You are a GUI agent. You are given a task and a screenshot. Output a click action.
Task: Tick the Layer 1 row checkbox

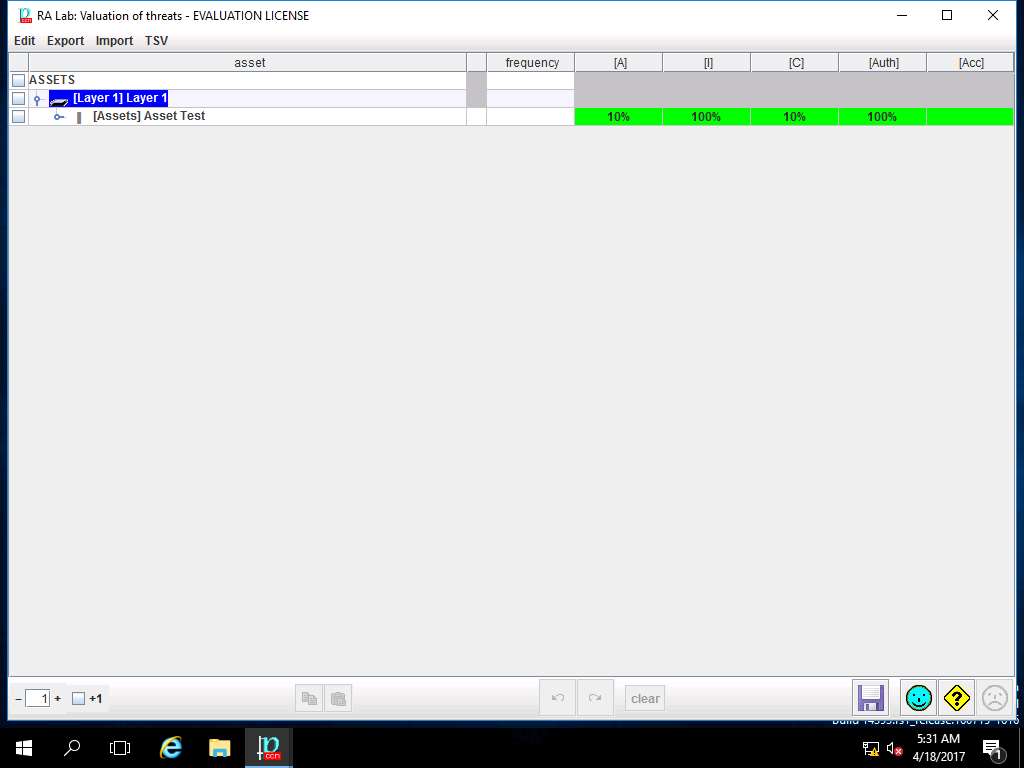click(18, 99)
